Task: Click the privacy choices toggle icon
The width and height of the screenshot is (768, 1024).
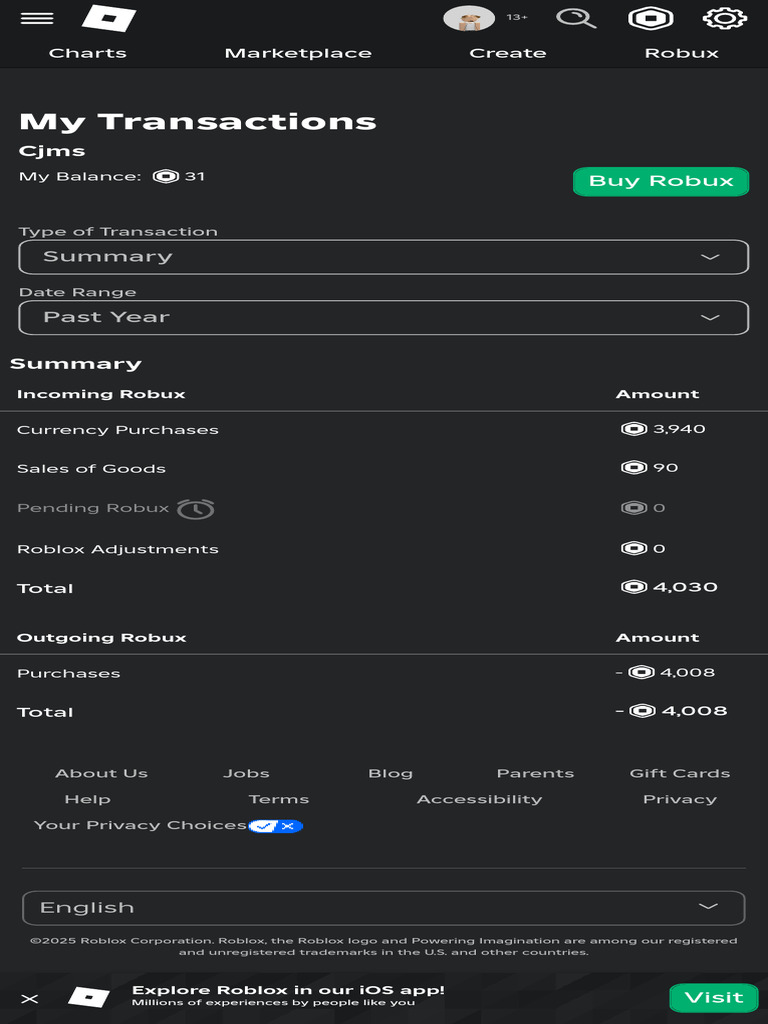Action: point(276,826)
